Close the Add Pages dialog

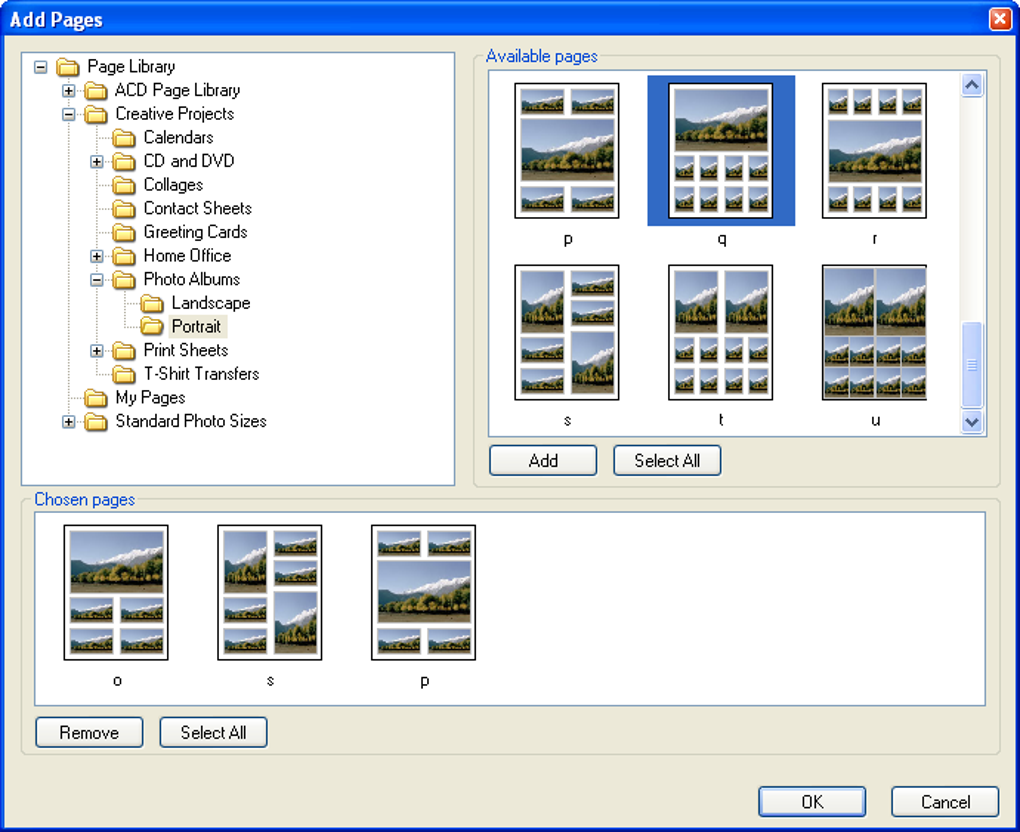tap(1000, 19)
